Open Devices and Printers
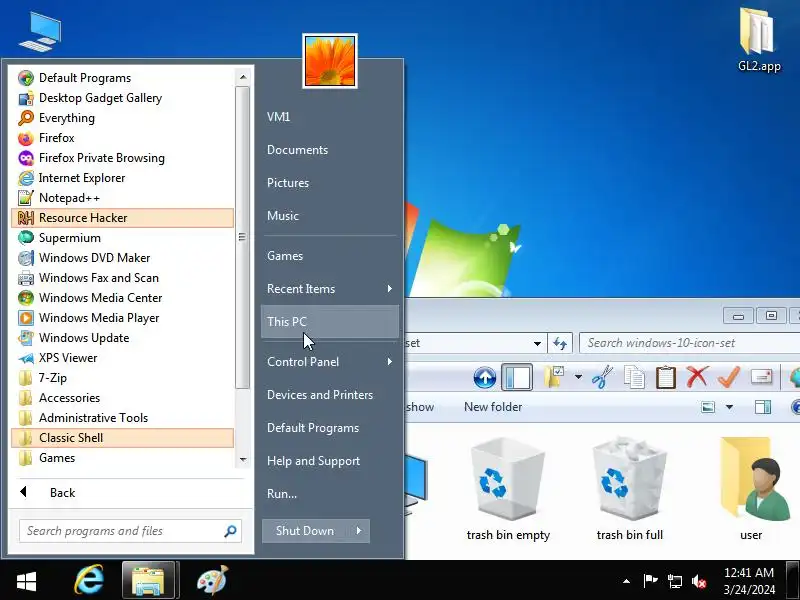 (x=330, y=395)
